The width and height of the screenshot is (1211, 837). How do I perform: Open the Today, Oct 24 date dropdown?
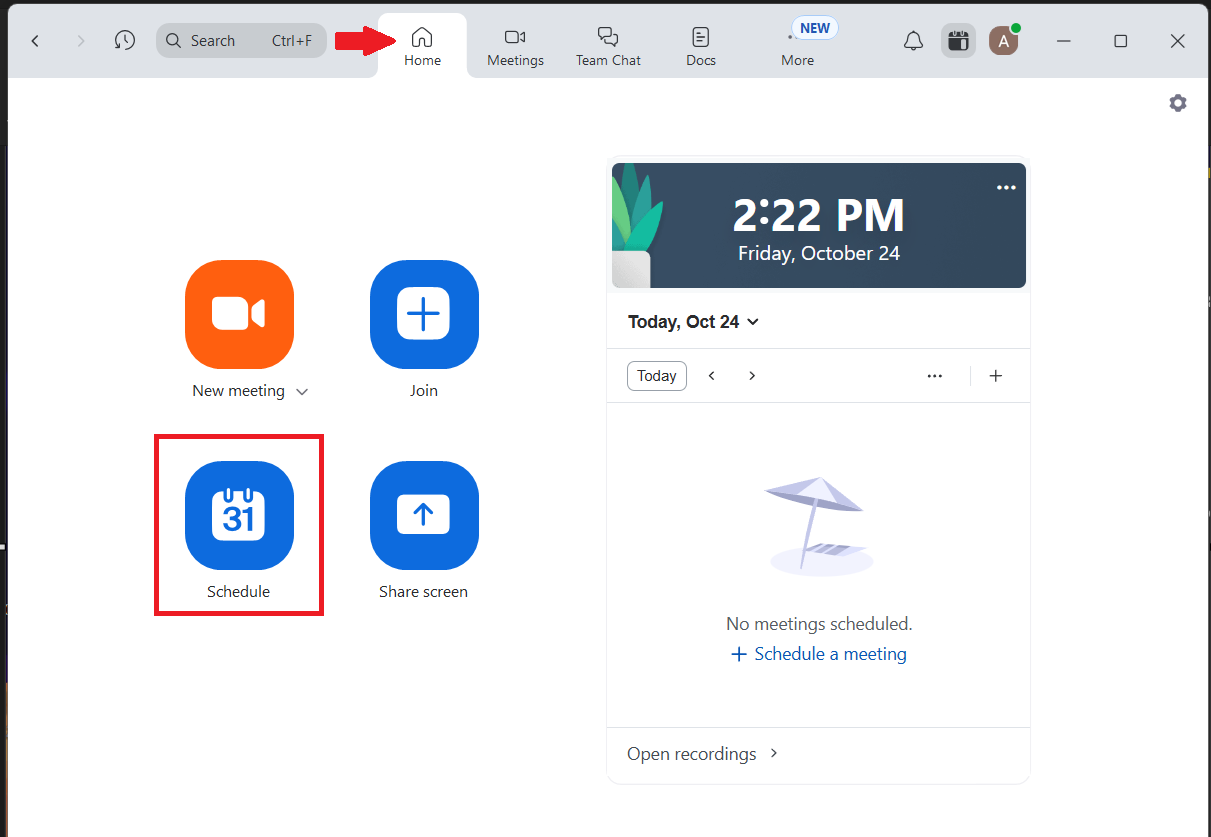coord(693,322)
